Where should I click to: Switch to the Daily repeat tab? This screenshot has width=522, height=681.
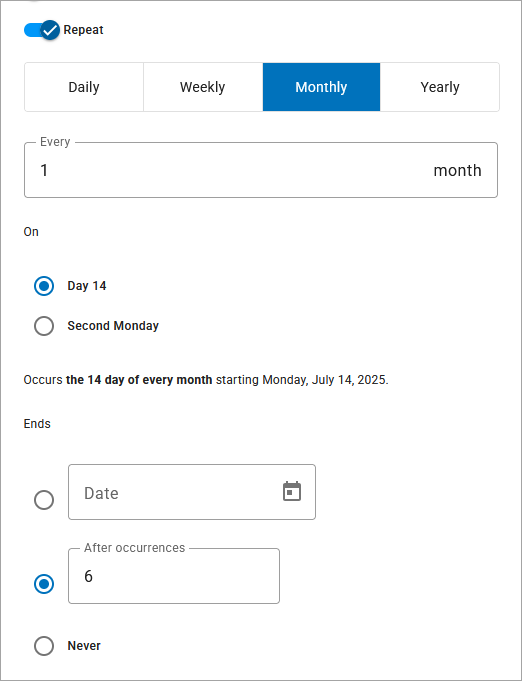pyautogui.click(x=84, y=87)
